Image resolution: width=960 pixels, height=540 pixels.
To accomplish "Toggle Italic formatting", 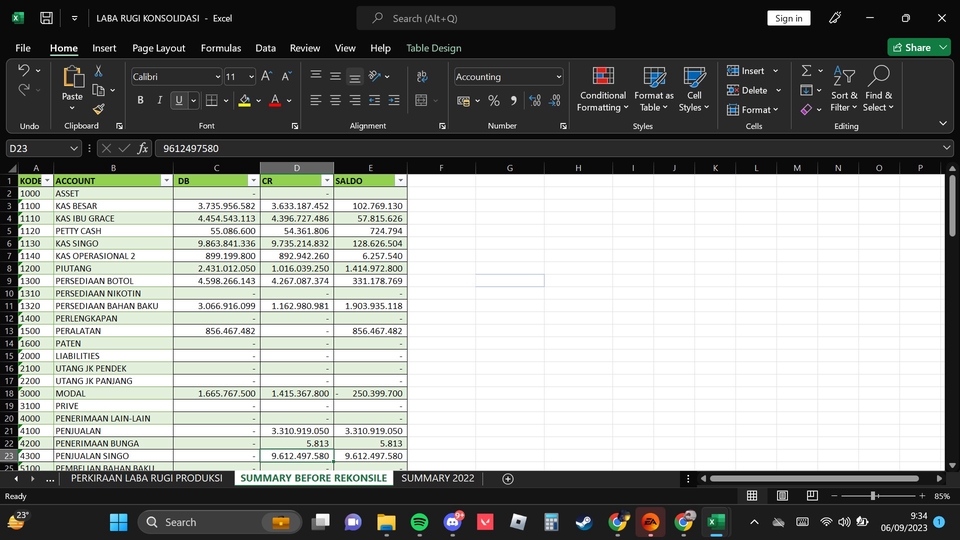I will pos(159,100).
